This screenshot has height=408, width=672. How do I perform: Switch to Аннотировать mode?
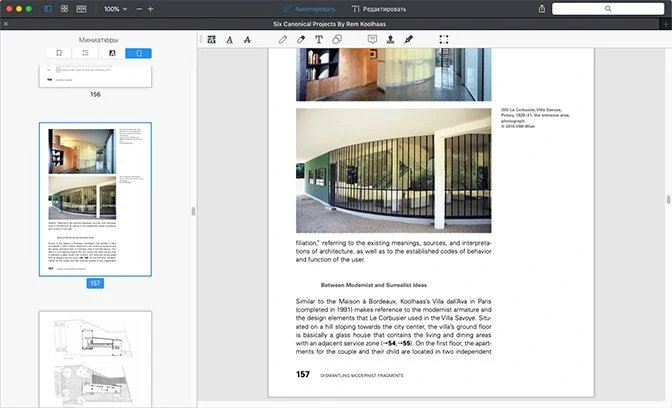click(x=309, y=9)
